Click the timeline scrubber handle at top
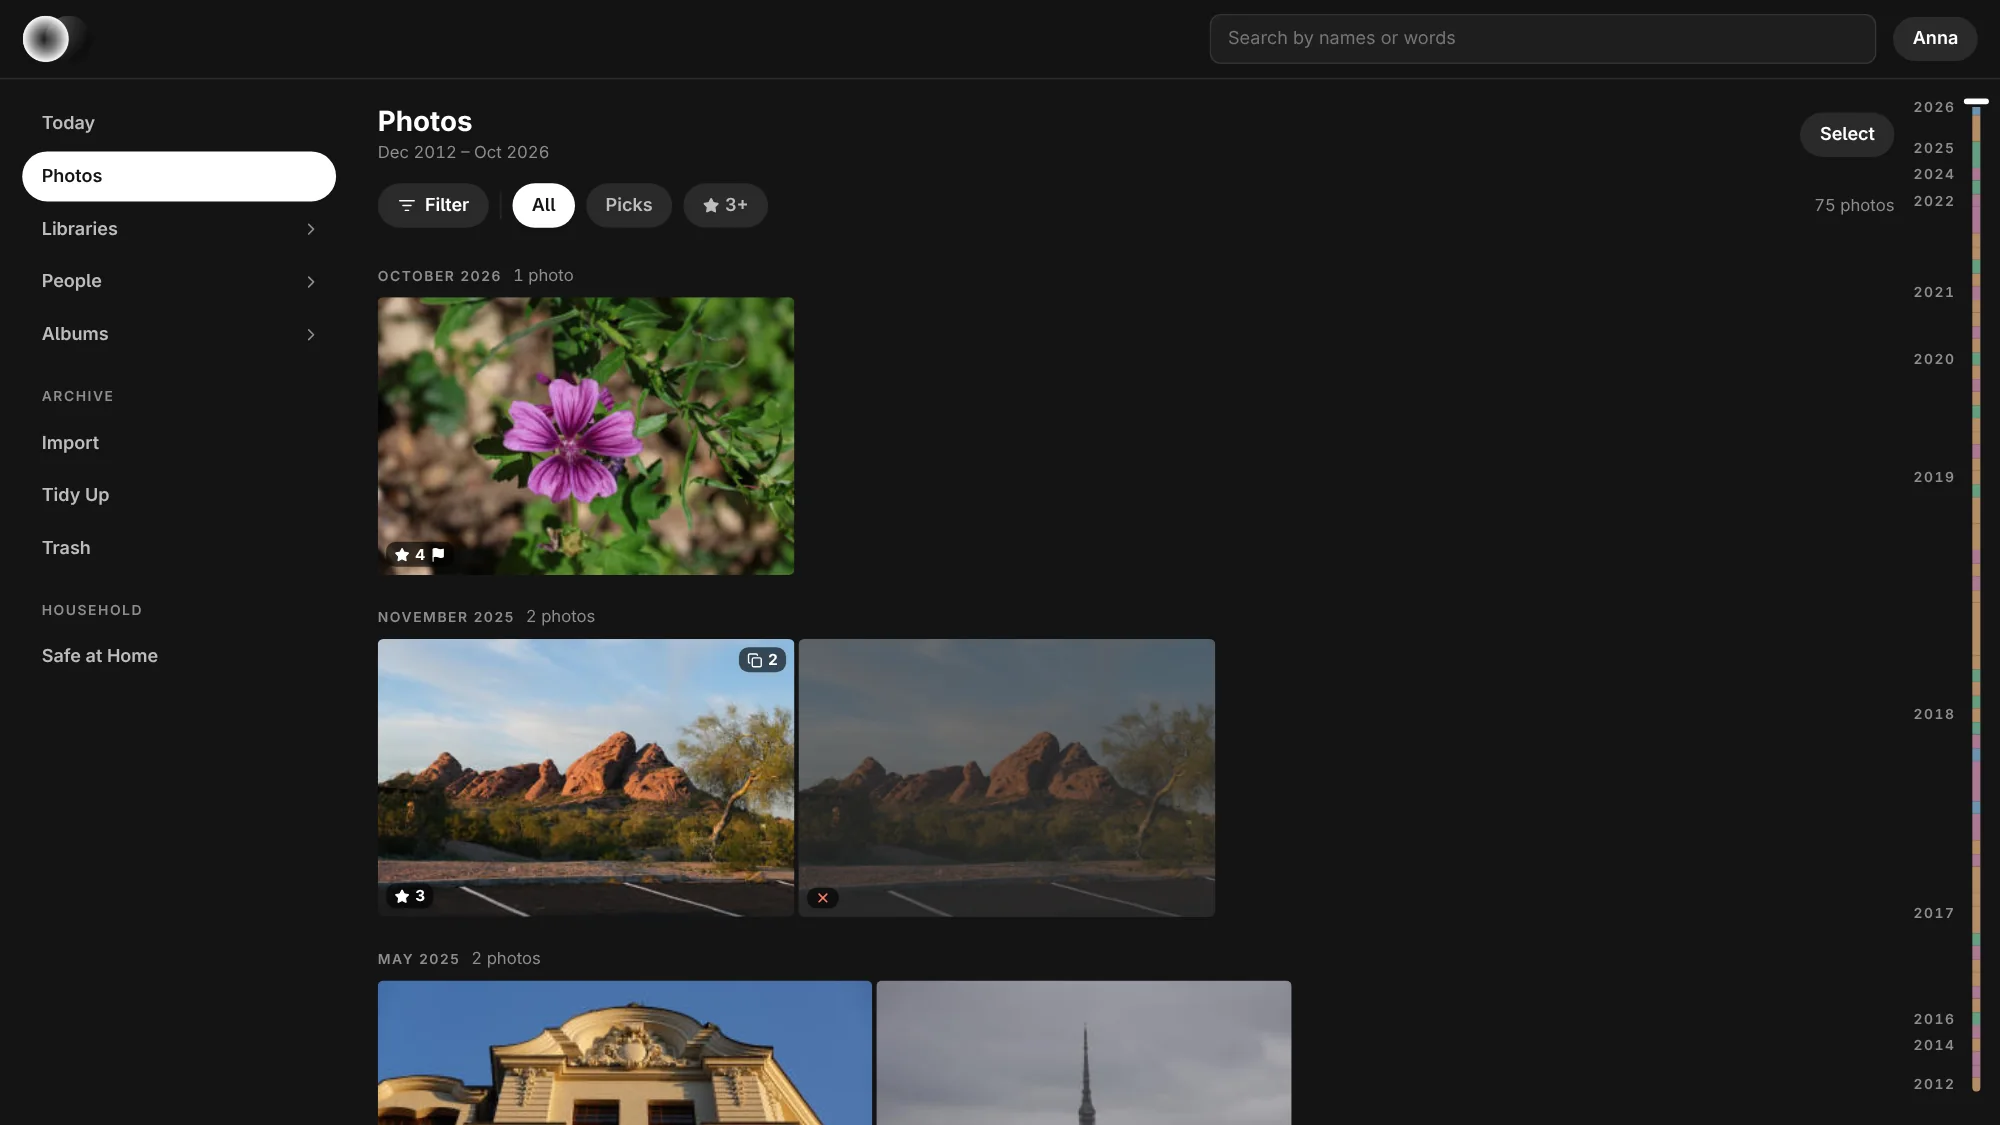Image resolution: width=2000 pixels, height=1125 pixels. [x=1976, y=102]
